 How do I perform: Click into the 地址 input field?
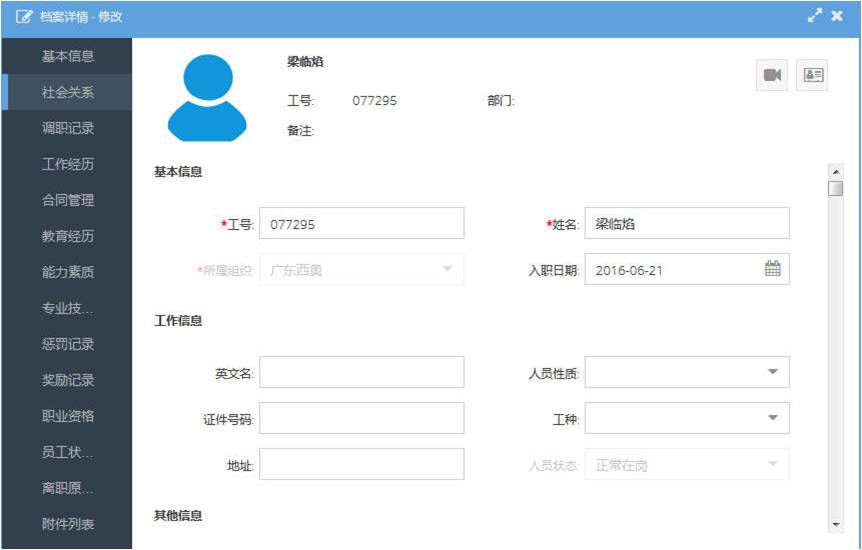(x=362, y=464)
